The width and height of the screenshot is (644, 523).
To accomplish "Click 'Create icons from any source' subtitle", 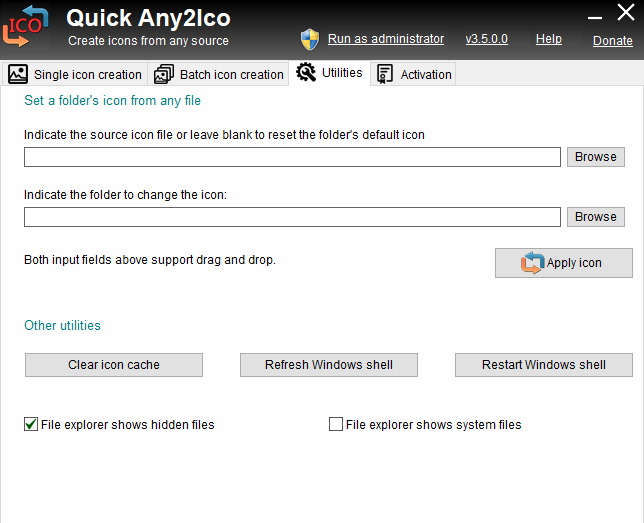I will [148, 41].
